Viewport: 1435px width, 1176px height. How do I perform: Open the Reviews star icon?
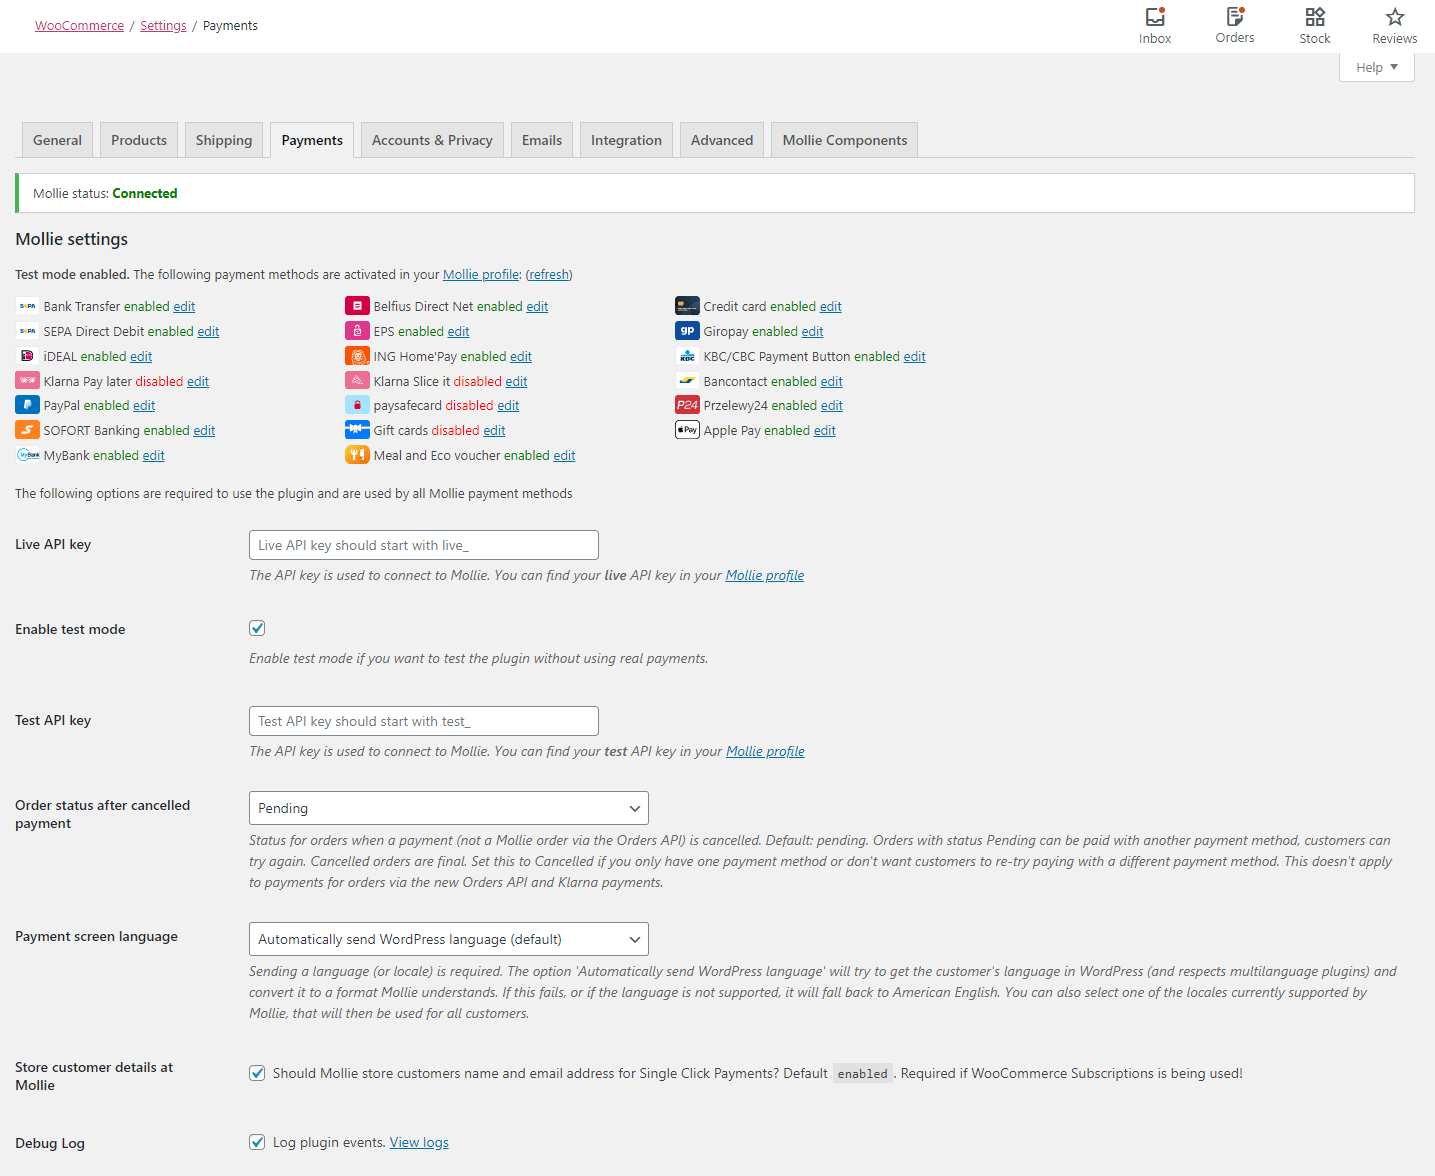click(x=1395, y=17)
